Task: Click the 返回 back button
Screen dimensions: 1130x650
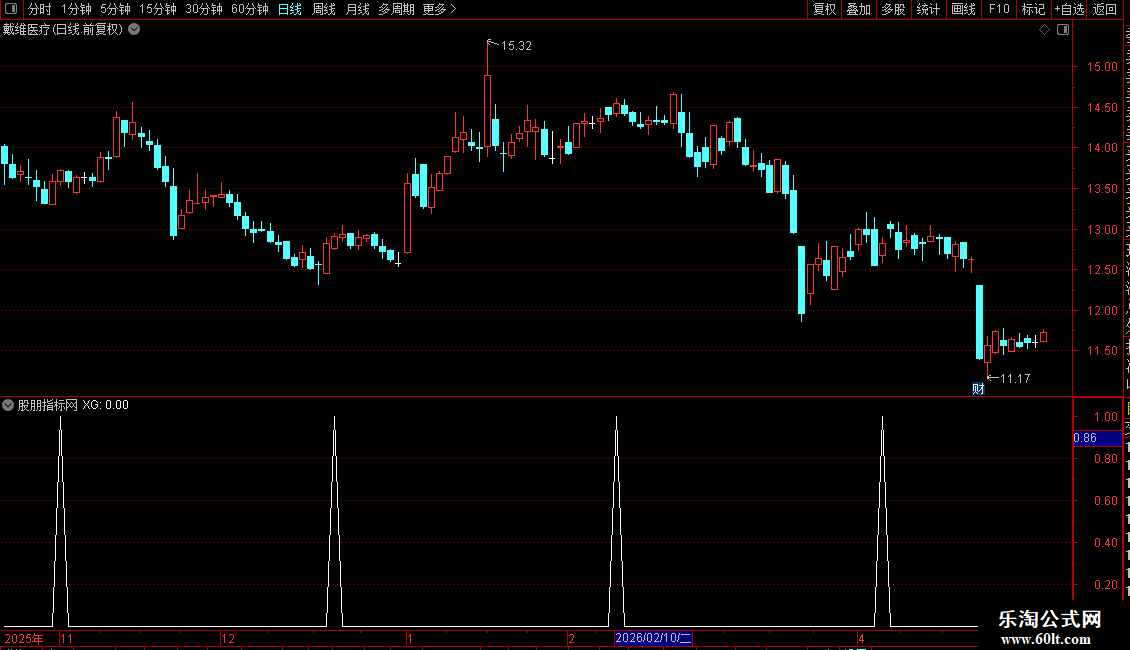Action: (x=1104, y=9)
